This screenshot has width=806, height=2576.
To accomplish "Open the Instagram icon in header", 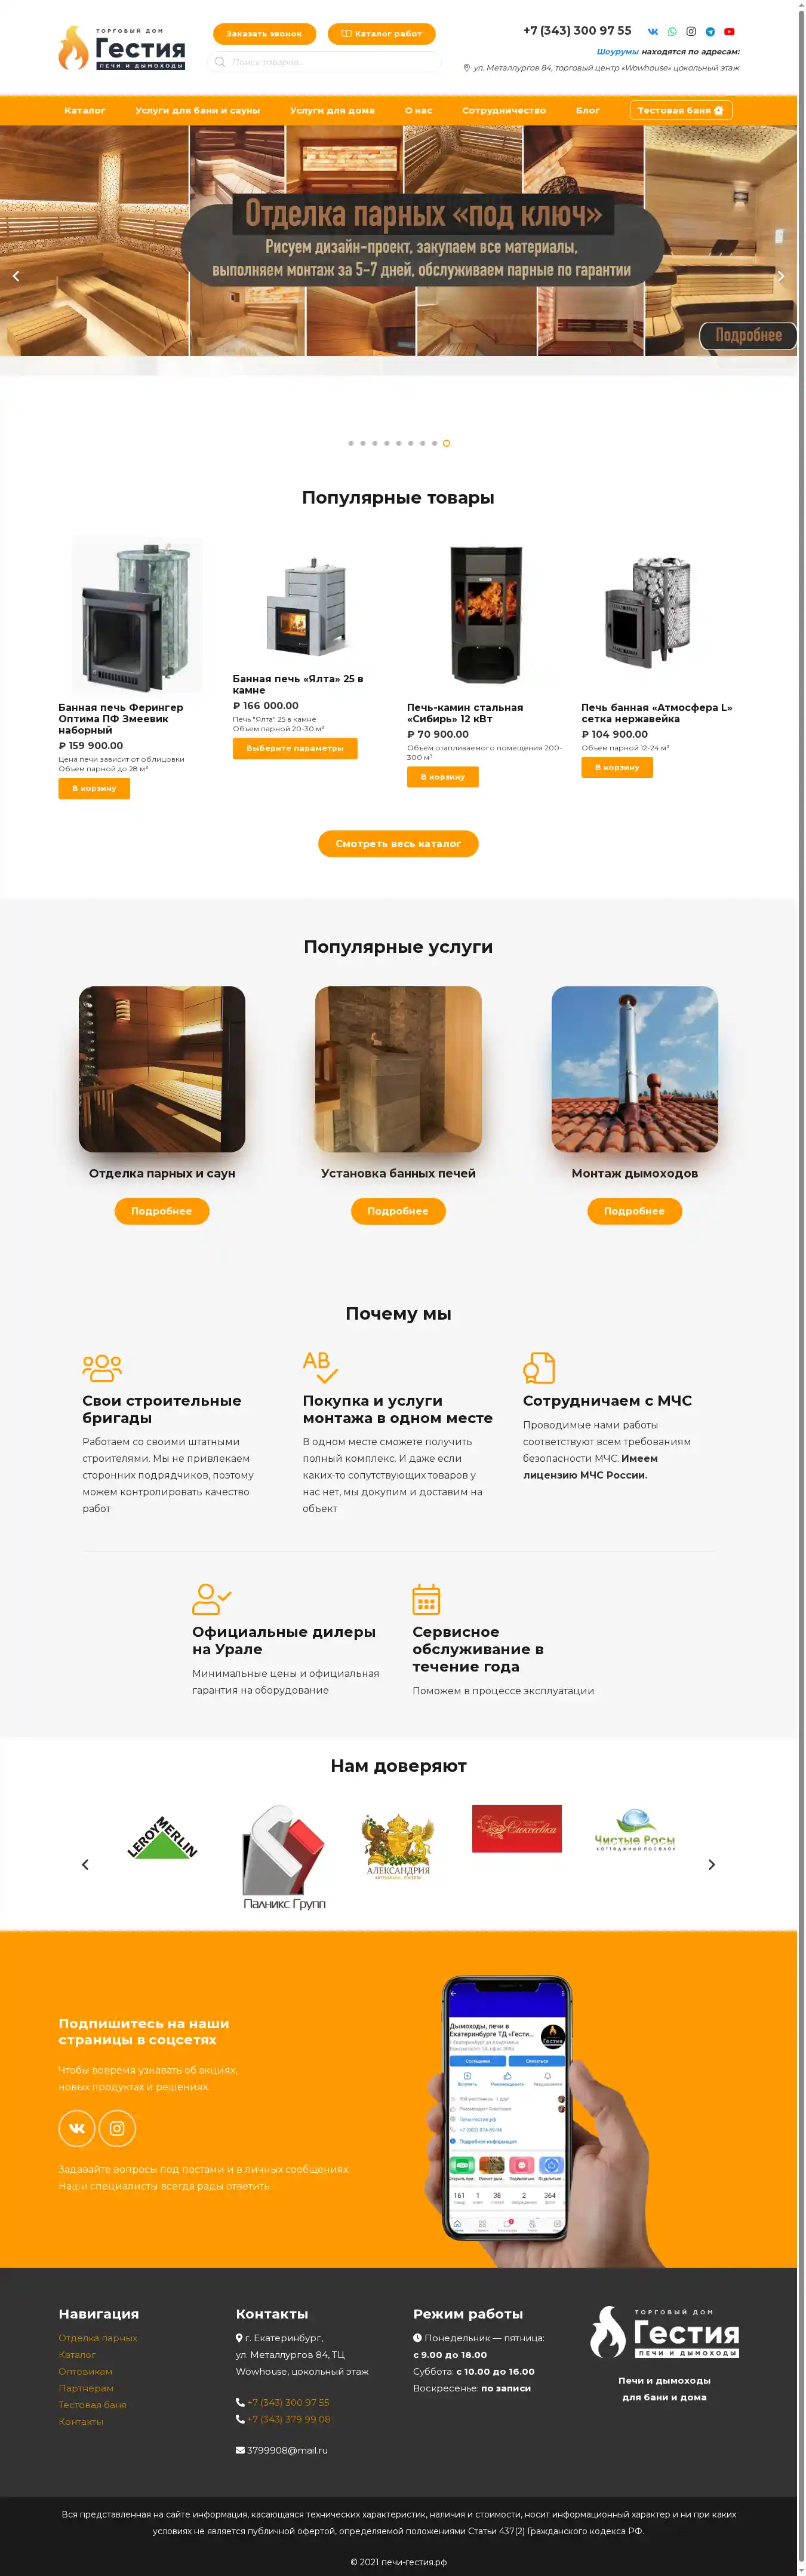I will pyautogui.click(x=691, y=31).
